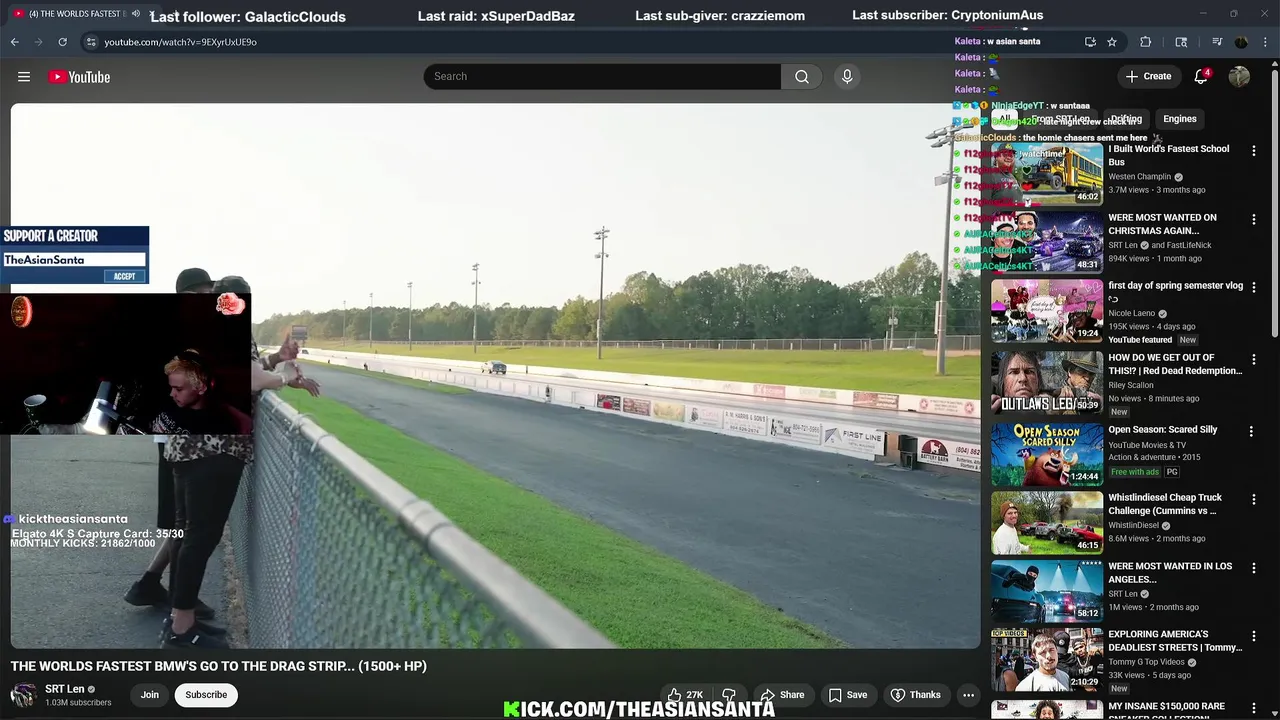Image resolution: width=1280 pixels, height=720 pixels.
Task: Open options for first day of spring semester vlog
Action: point(1253,287)
